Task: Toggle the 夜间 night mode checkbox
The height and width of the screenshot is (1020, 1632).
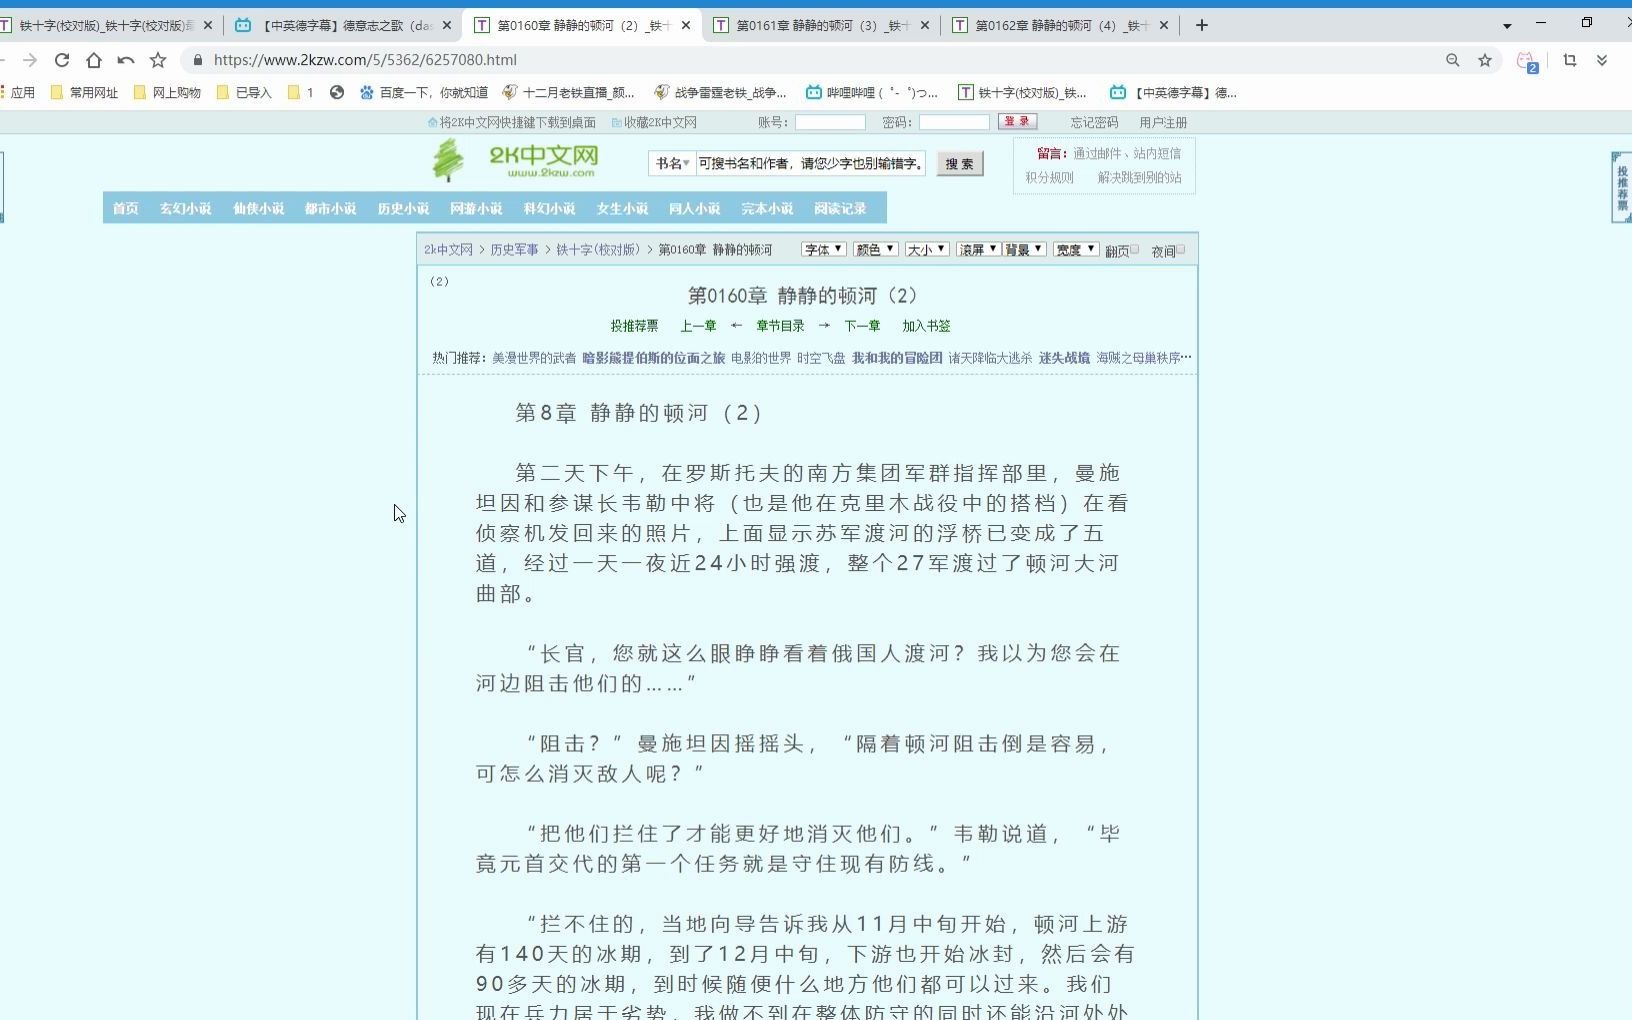Action: point(1181,249)
